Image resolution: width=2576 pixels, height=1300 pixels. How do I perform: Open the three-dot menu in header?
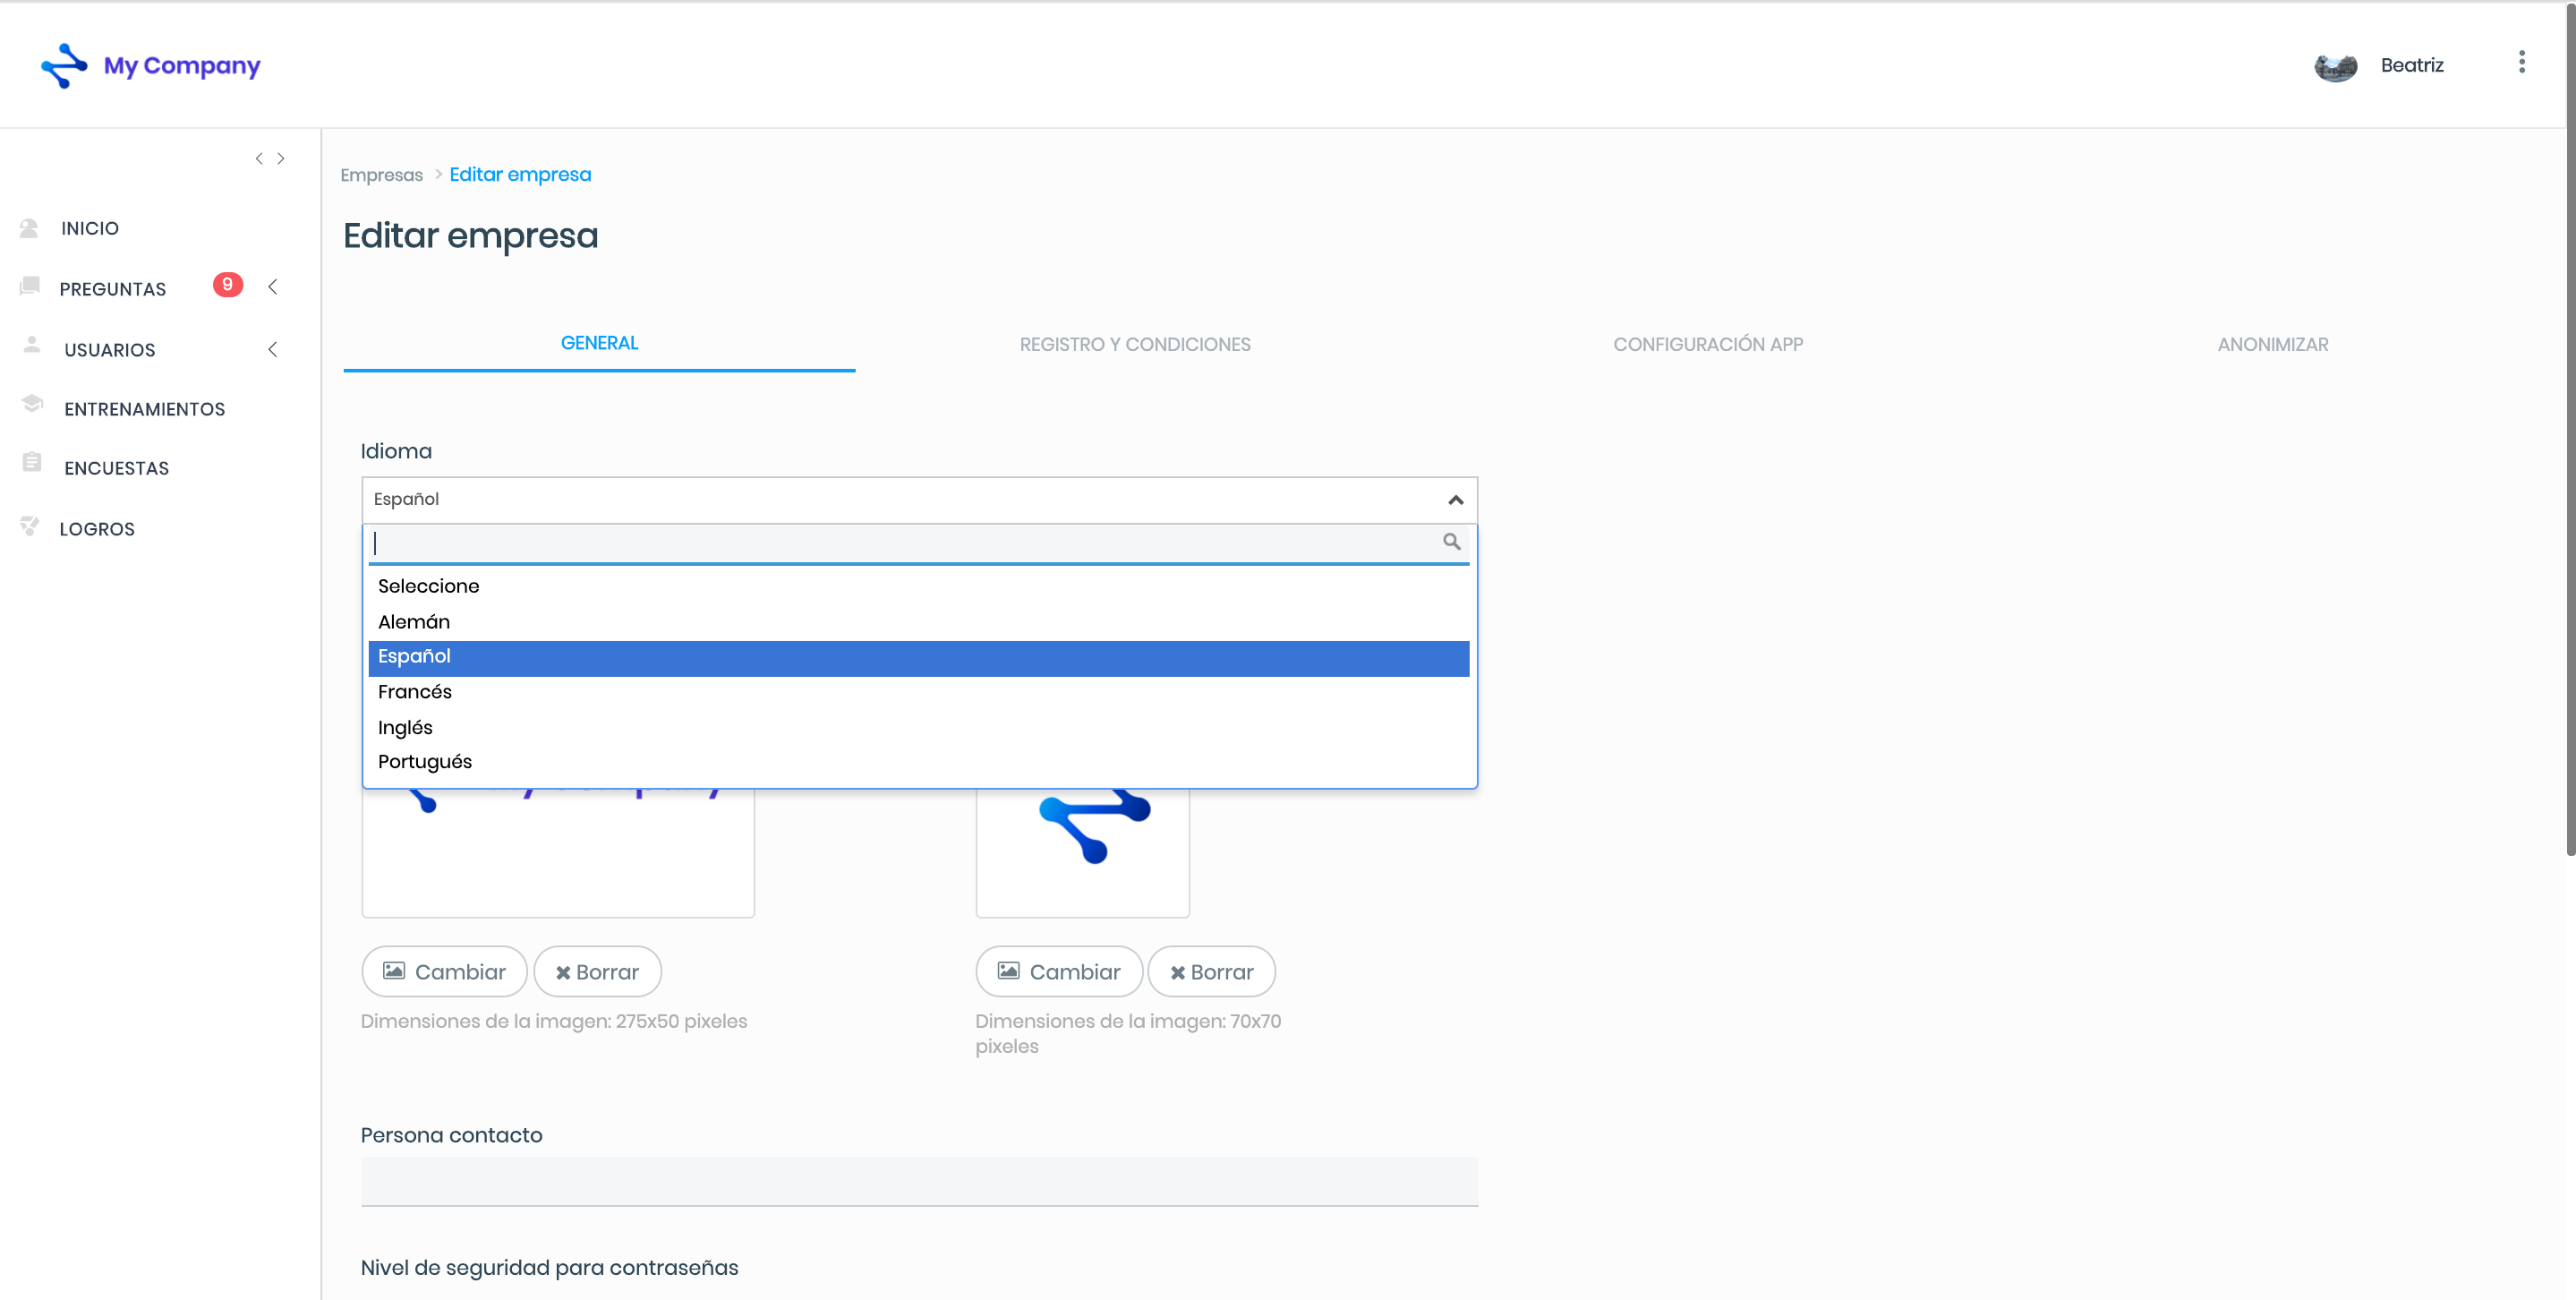tap(2521, 63)
